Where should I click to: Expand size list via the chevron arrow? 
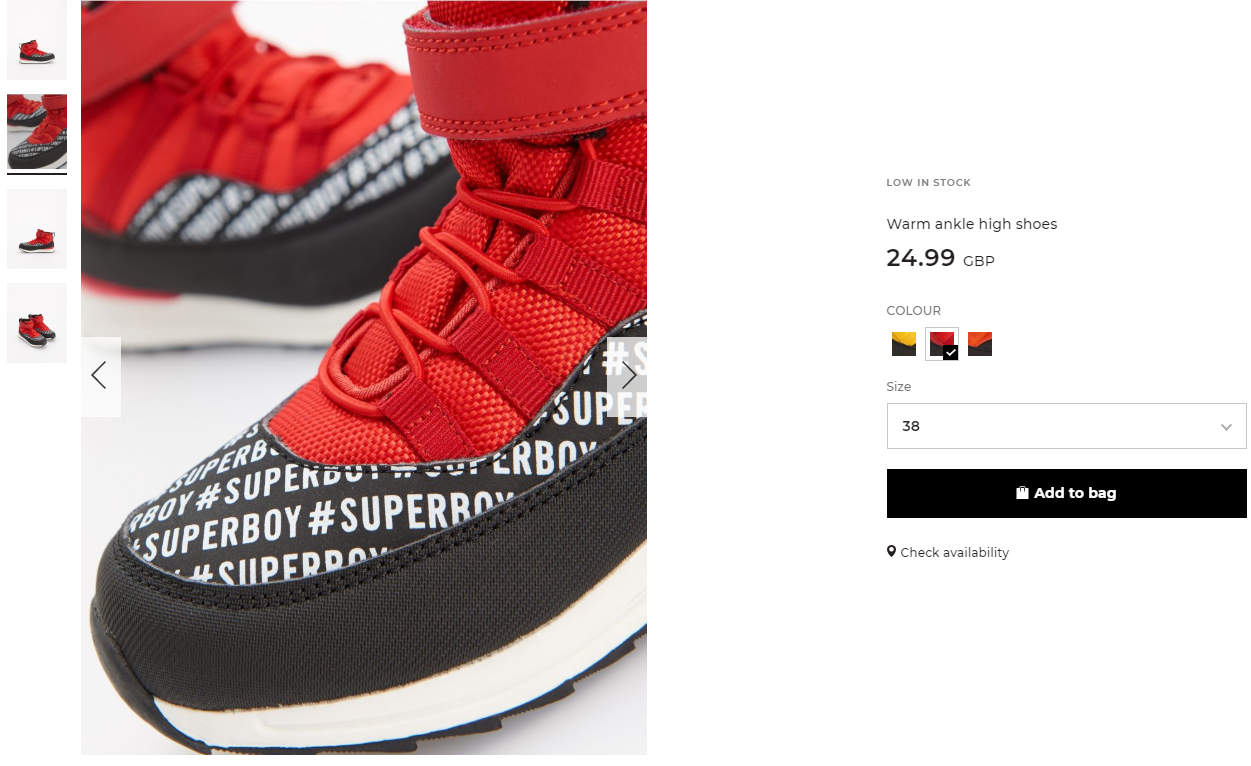click(1226, 427)
